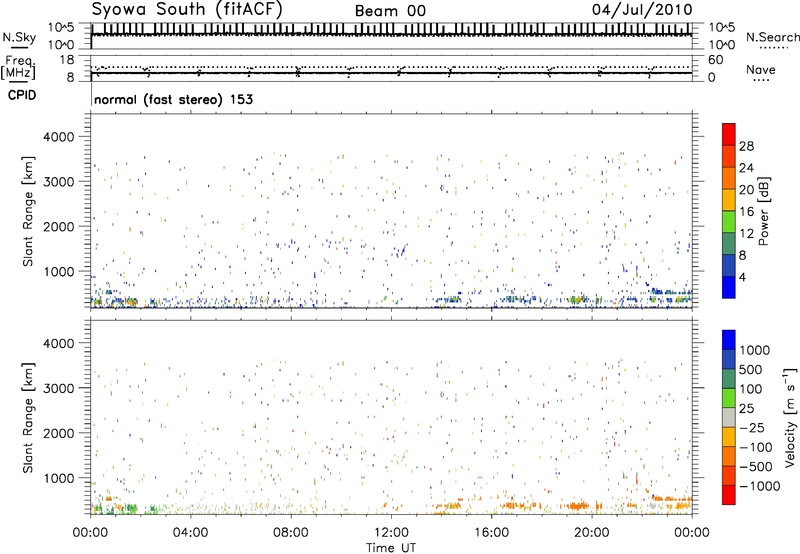Click the red segment of Power colorbar
The height and width of the screenshot is (554, 800).
point(729,134)
